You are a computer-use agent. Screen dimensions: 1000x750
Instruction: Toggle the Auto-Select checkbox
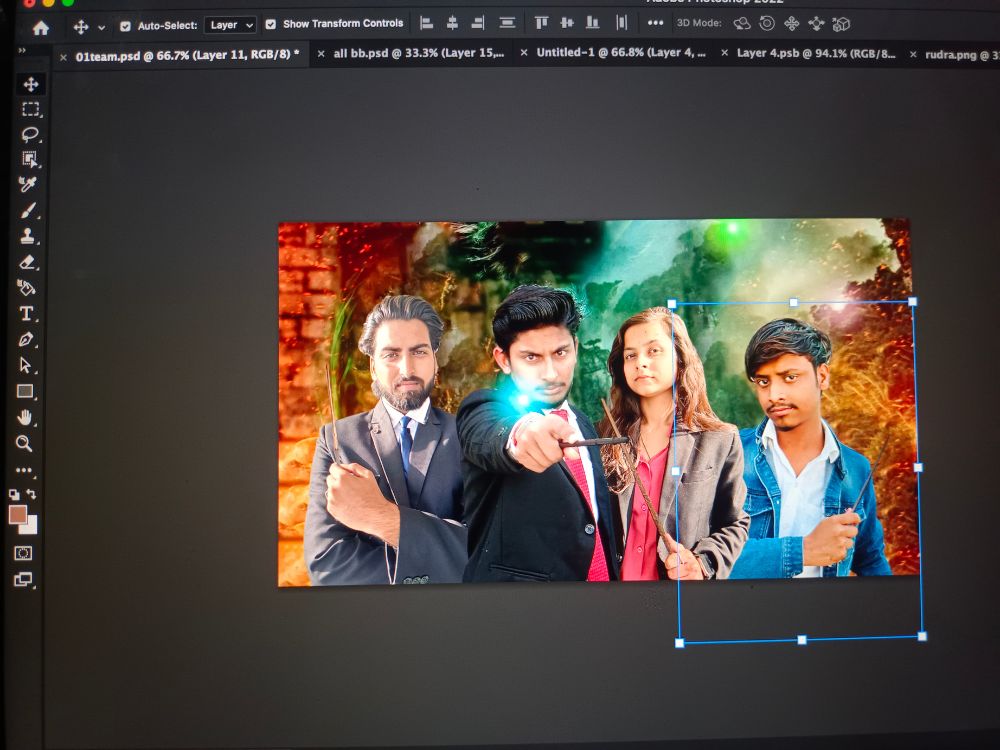click(125, 26)
